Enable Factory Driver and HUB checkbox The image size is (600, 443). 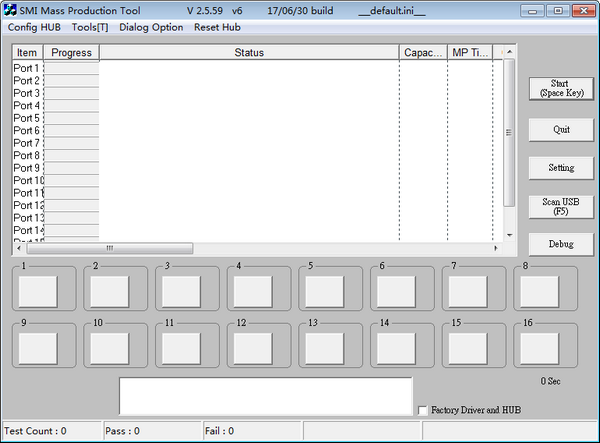click(422, 410)
